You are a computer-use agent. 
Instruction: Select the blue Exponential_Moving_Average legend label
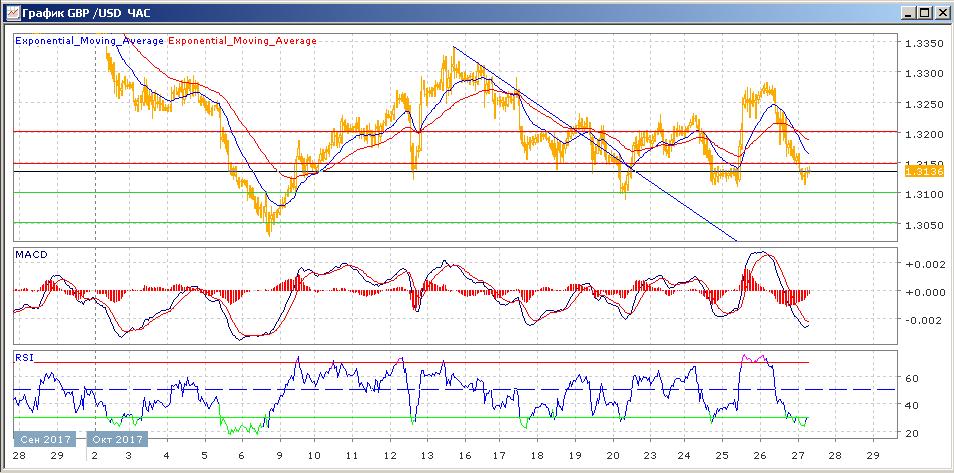pyautogui.click(x=89, y=41)
